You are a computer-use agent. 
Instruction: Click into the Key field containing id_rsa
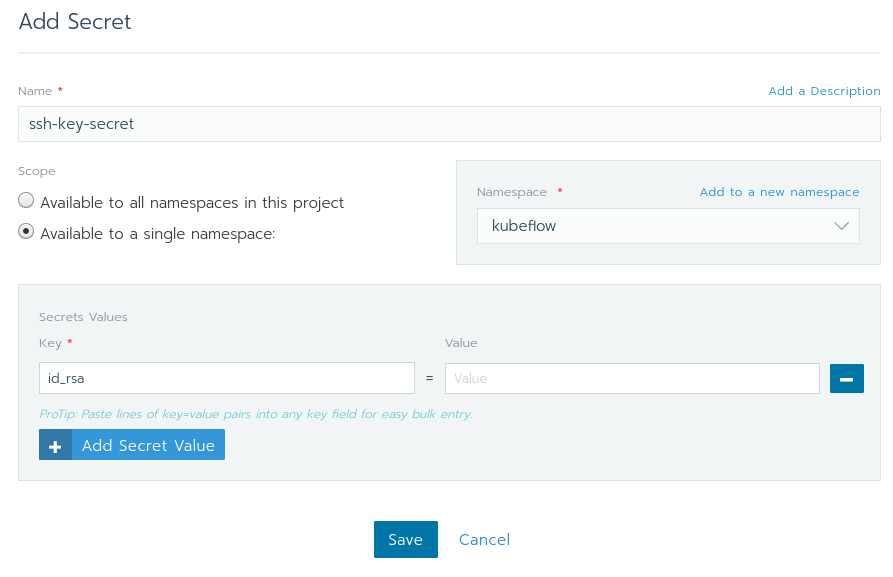point(227,379)
